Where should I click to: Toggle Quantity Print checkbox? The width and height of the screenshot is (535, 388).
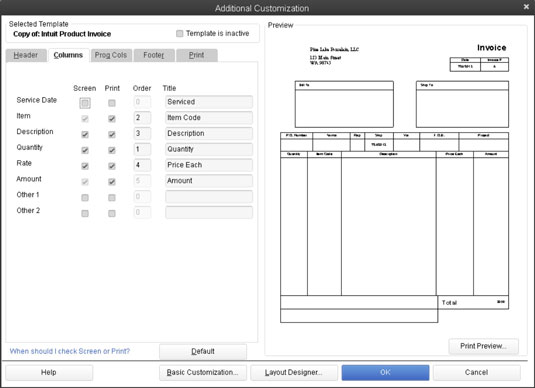112,150
